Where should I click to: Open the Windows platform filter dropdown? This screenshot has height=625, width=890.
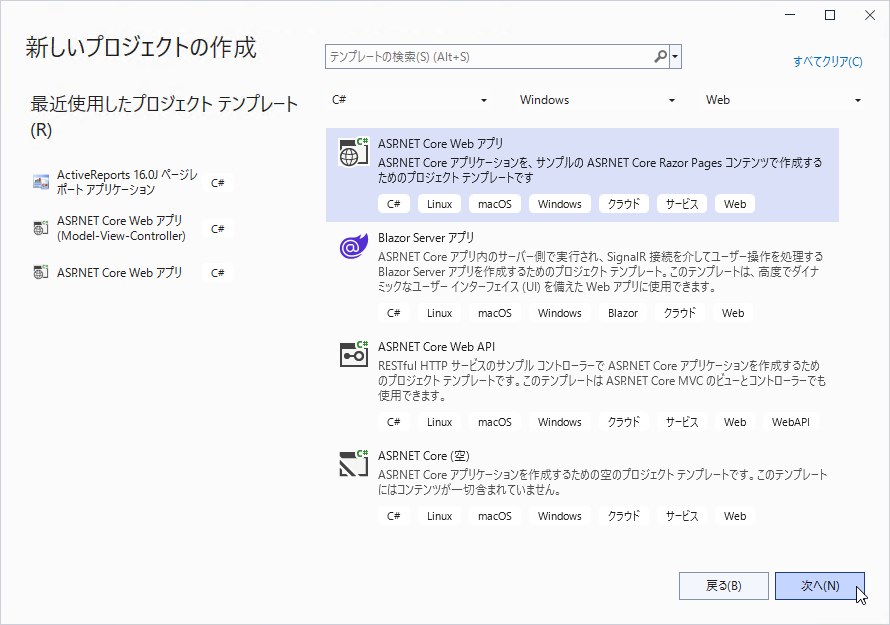click(x=598, y=100)
